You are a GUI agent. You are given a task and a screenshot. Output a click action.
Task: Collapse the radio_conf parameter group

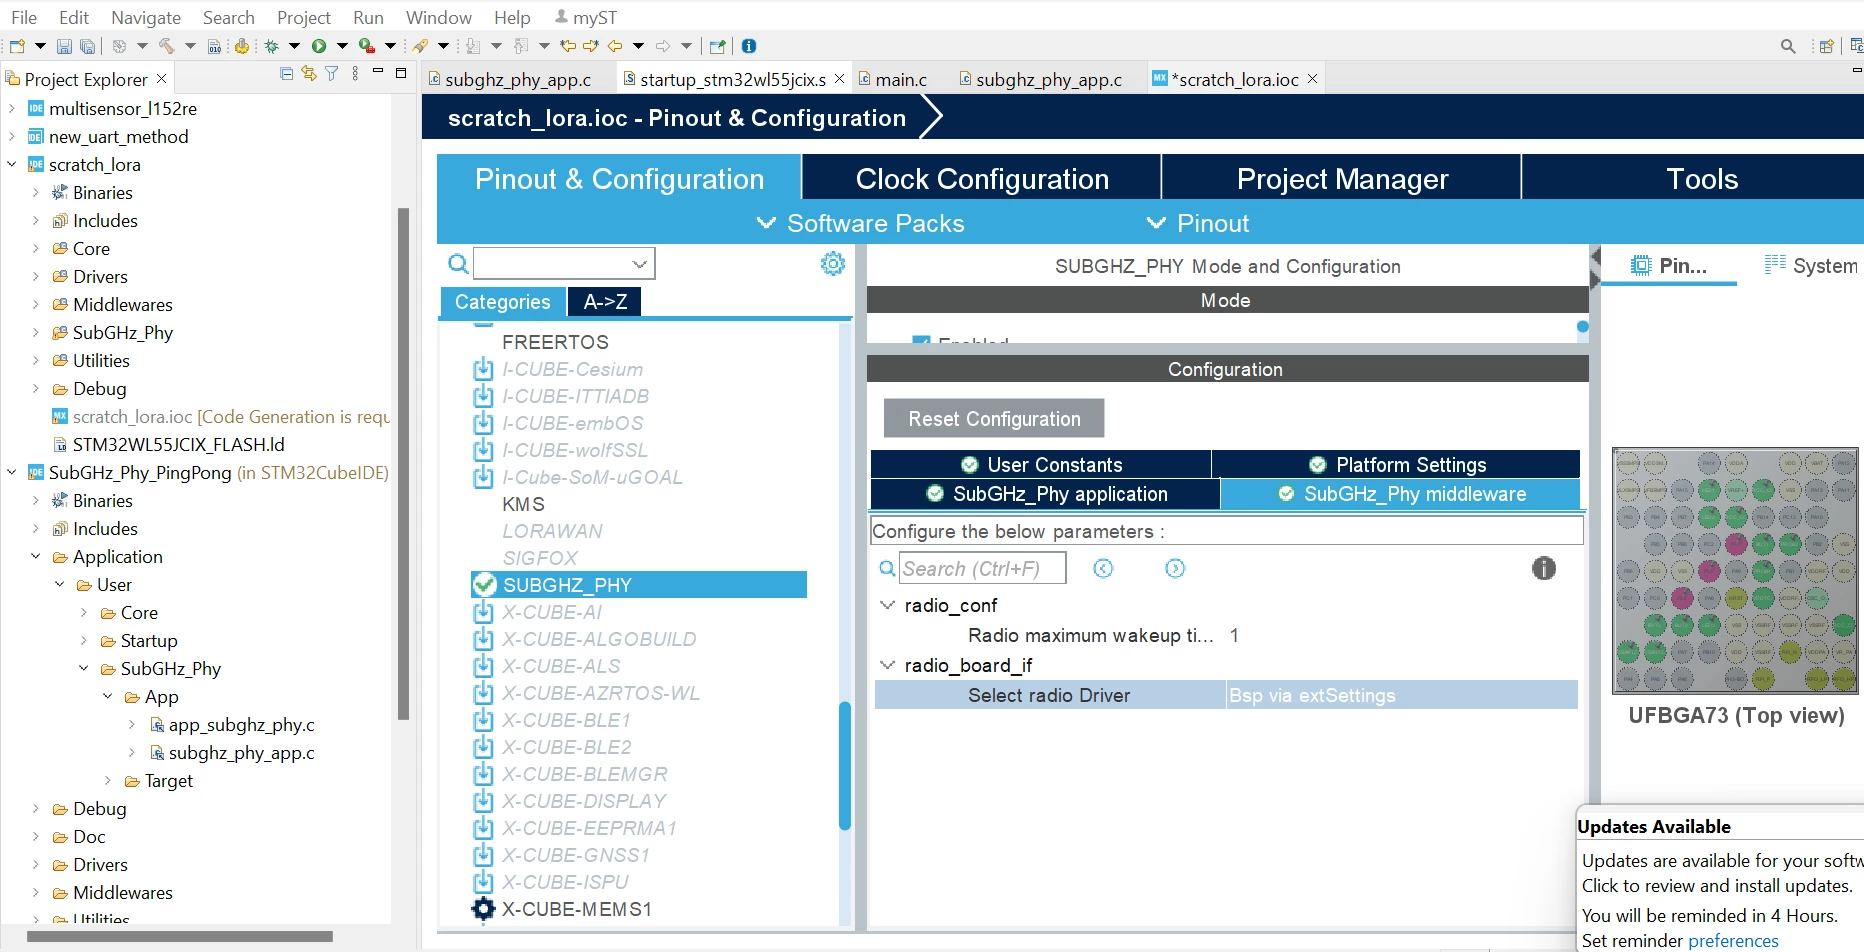tap(887, 605)
